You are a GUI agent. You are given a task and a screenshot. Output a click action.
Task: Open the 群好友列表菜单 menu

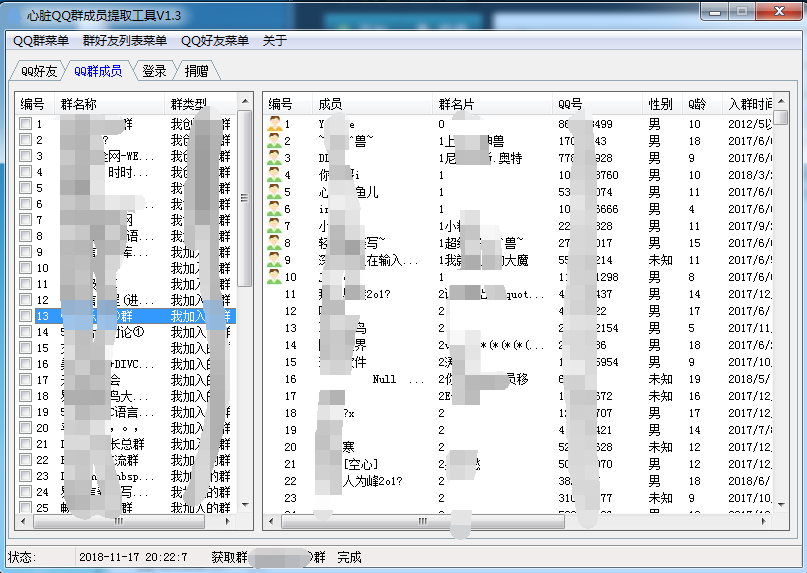(x=125, y=41)
